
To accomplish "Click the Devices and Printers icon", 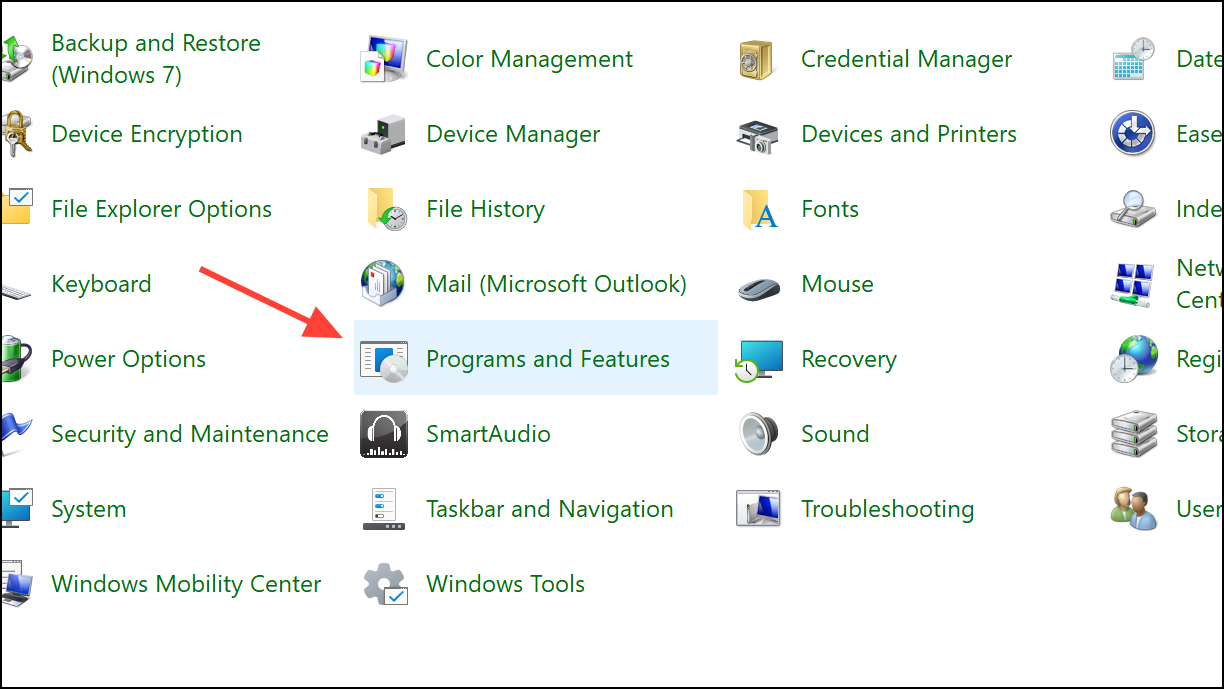I will tap(759, 134).
